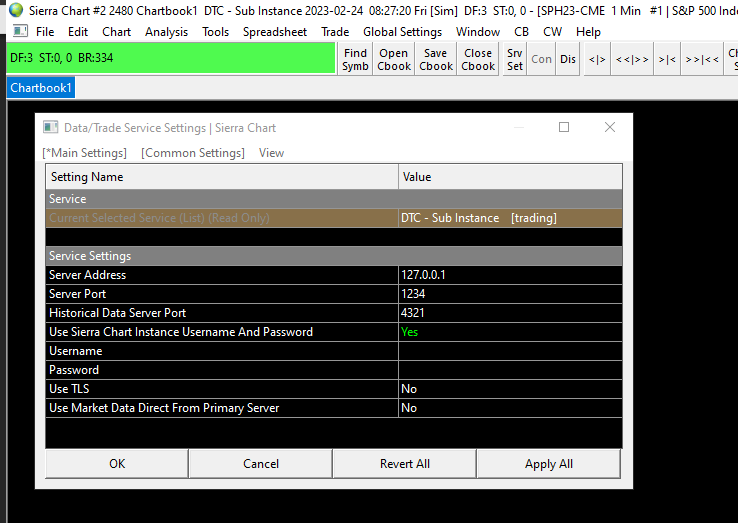
Task: Open the Trade menu
Action: coord(335,32)
